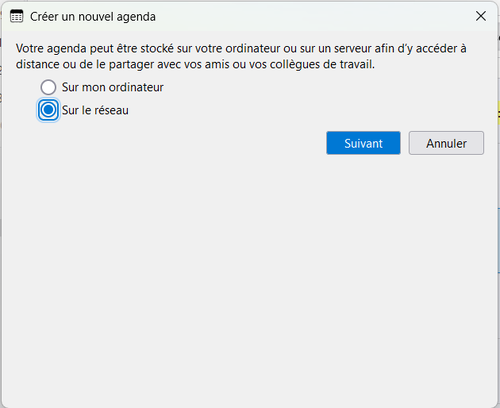Close the Créer un nouvel agenda dialog
500x408 pixels.
point(481,16)
